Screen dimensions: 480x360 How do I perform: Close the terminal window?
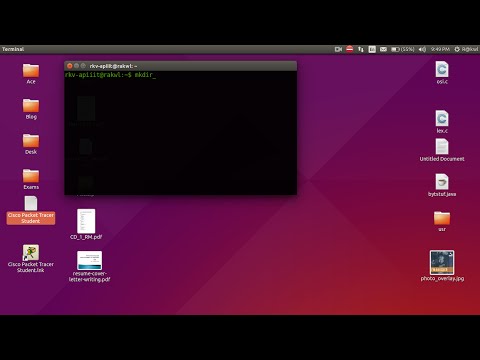click(x=70, y=66)
